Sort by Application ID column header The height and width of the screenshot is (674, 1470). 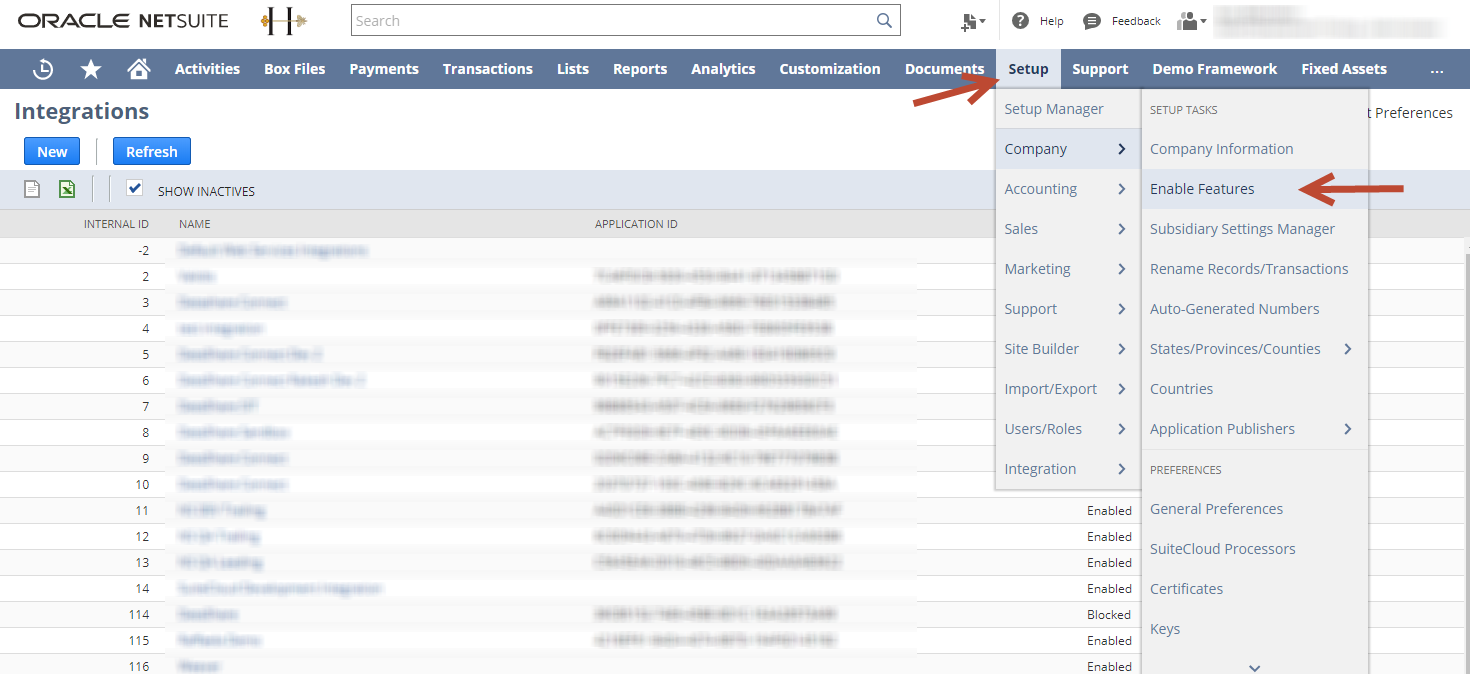pyautogui.click(x=636, y=224)
